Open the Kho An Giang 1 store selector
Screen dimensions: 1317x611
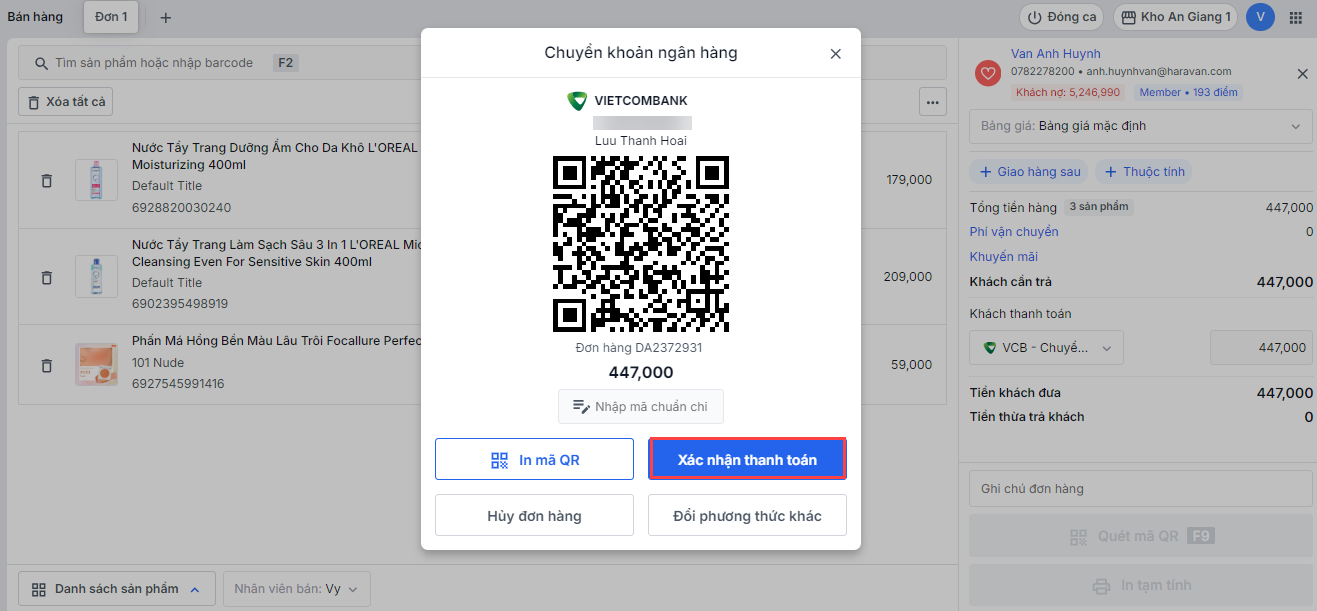pyautogui.click(x=1175, y=17)
